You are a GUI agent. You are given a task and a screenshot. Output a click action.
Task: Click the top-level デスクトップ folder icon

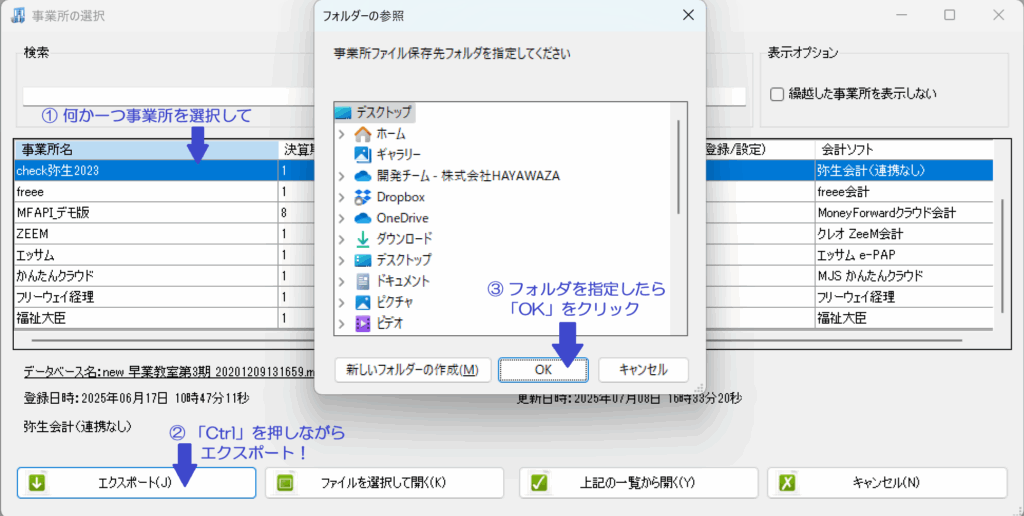click(344, 113)
